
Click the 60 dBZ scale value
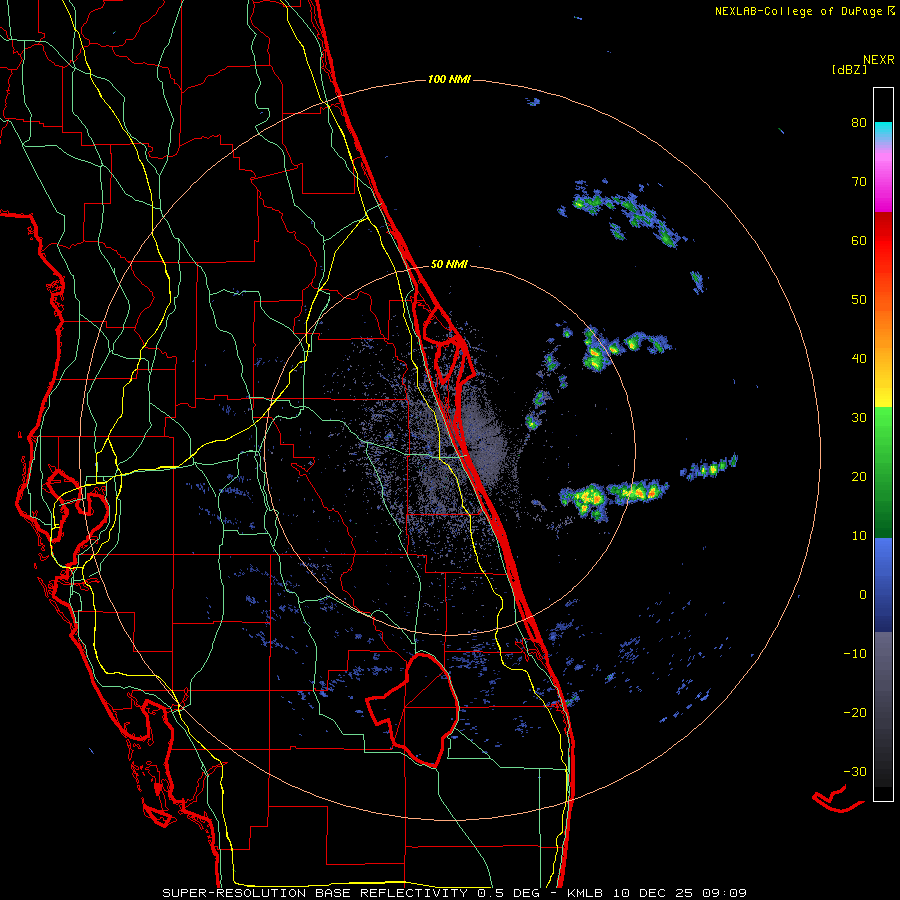pyautogui.click(x=859, y=240)
